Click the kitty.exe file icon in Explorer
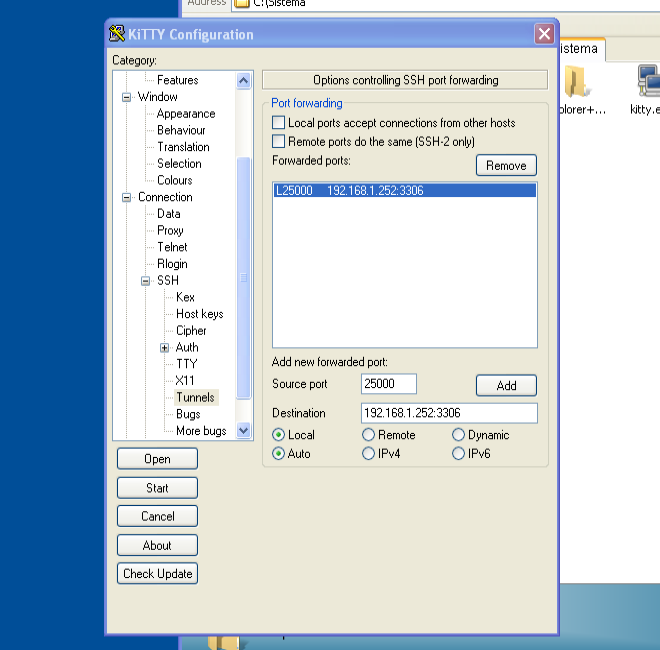Screen dimensions: 660x650 (648, 81)
